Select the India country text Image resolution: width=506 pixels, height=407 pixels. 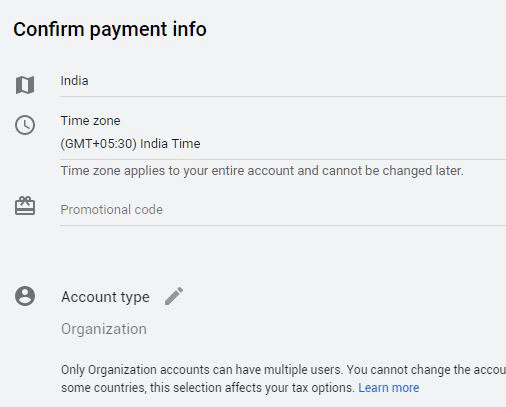pyautogui.click(x=74, y=81)
